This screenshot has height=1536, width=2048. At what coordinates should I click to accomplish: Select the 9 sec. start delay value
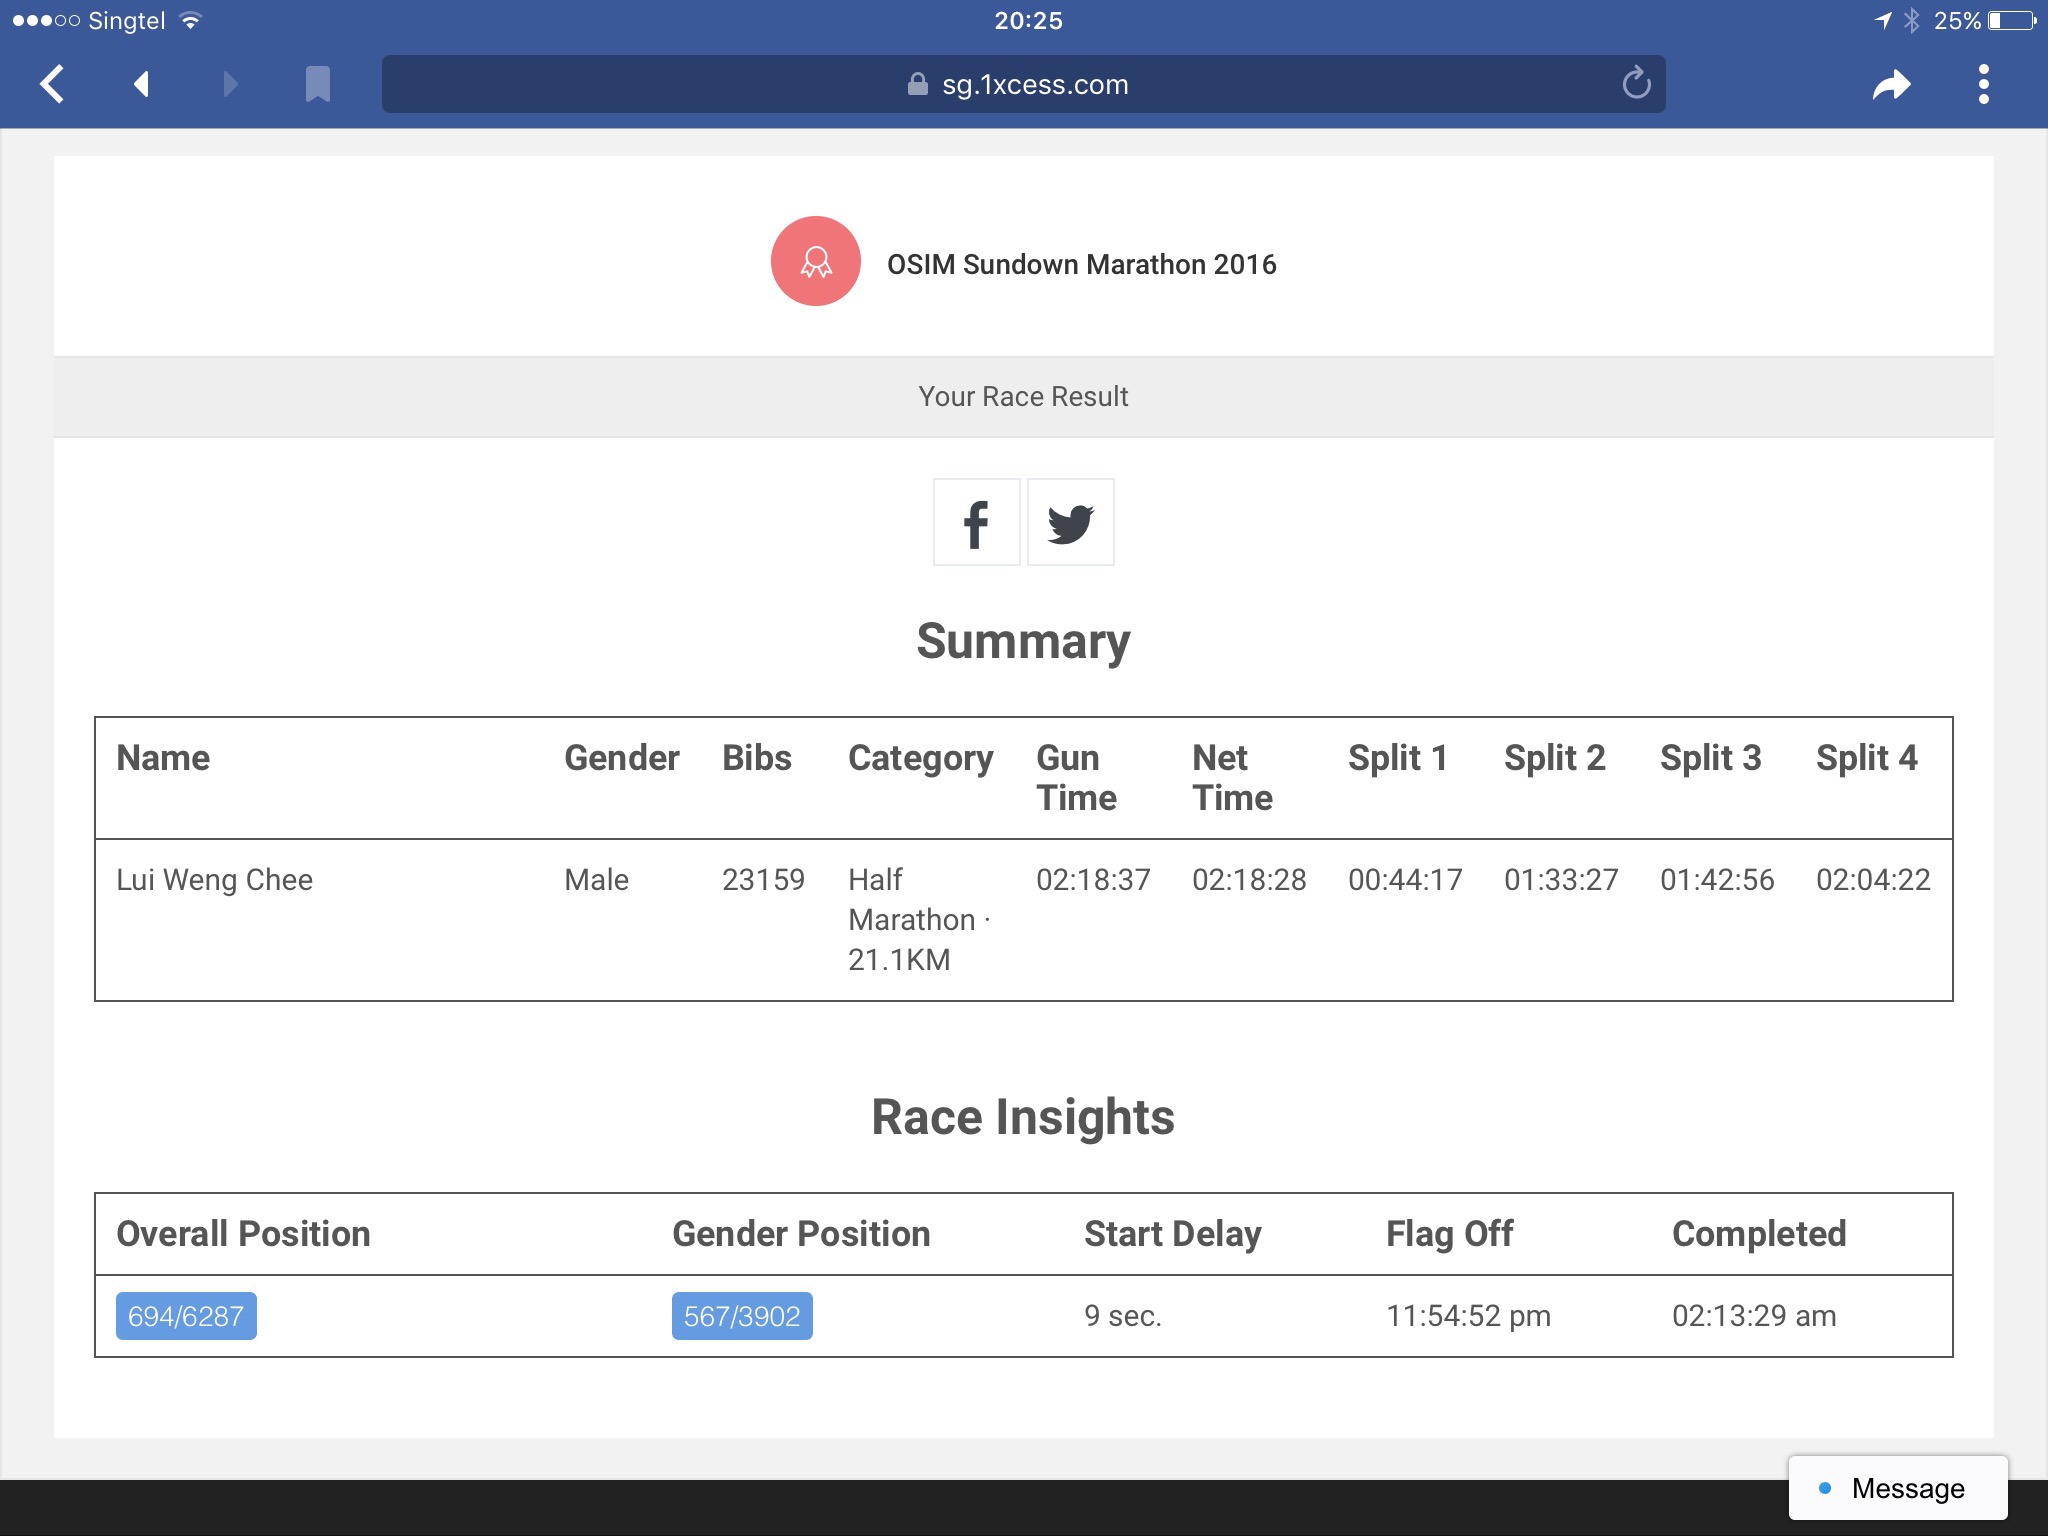1122,1316
